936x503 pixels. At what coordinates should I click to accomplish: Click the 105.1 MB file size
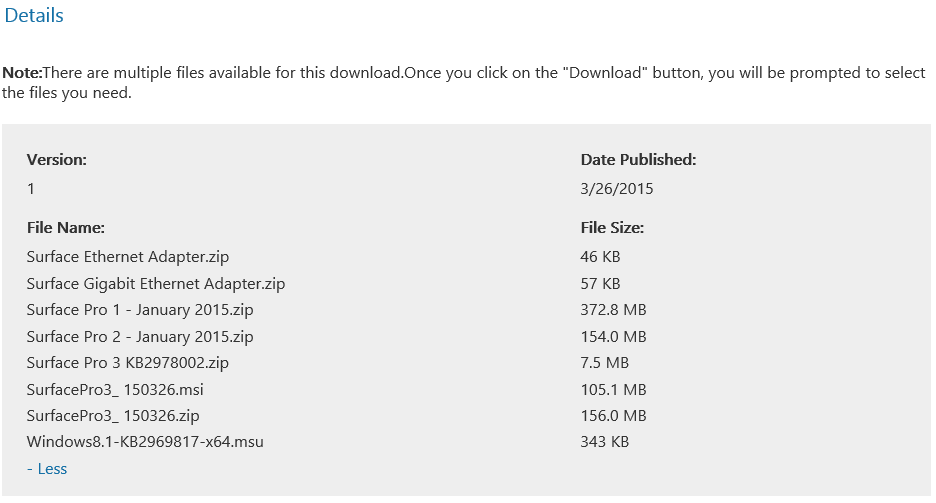click(613, 390)
